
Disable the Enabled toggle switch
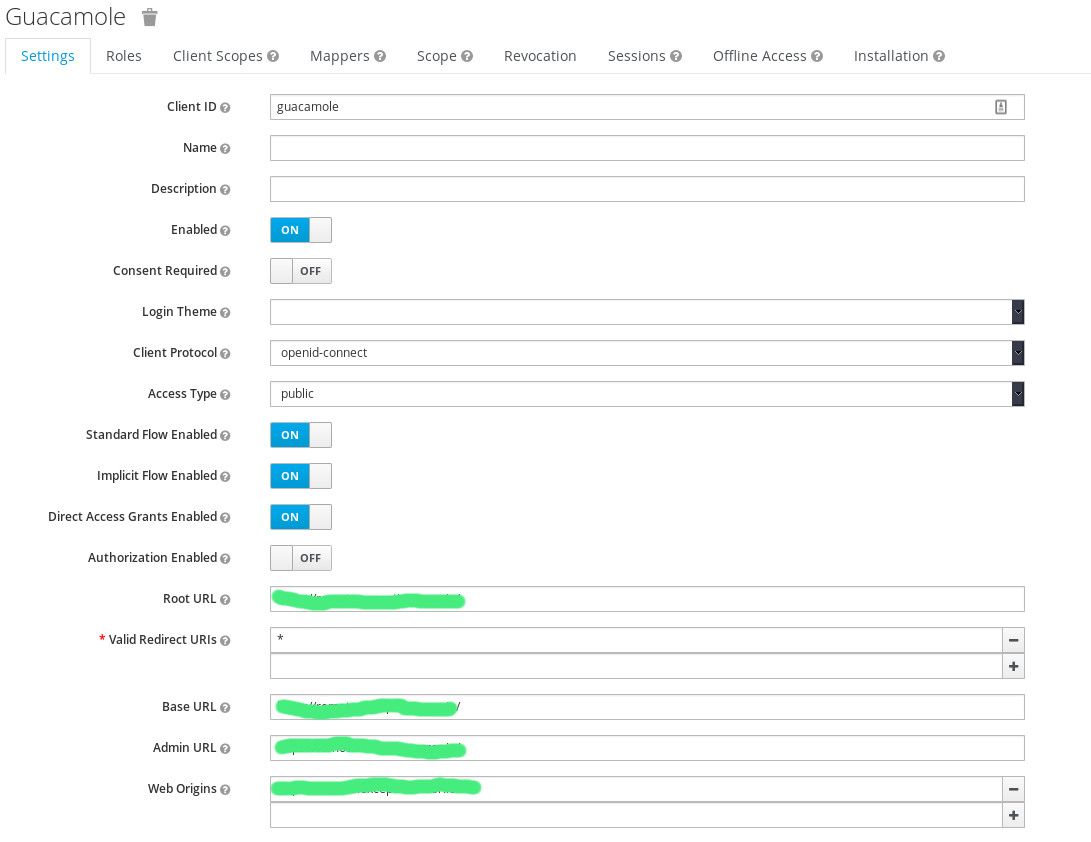click(300, 230)
